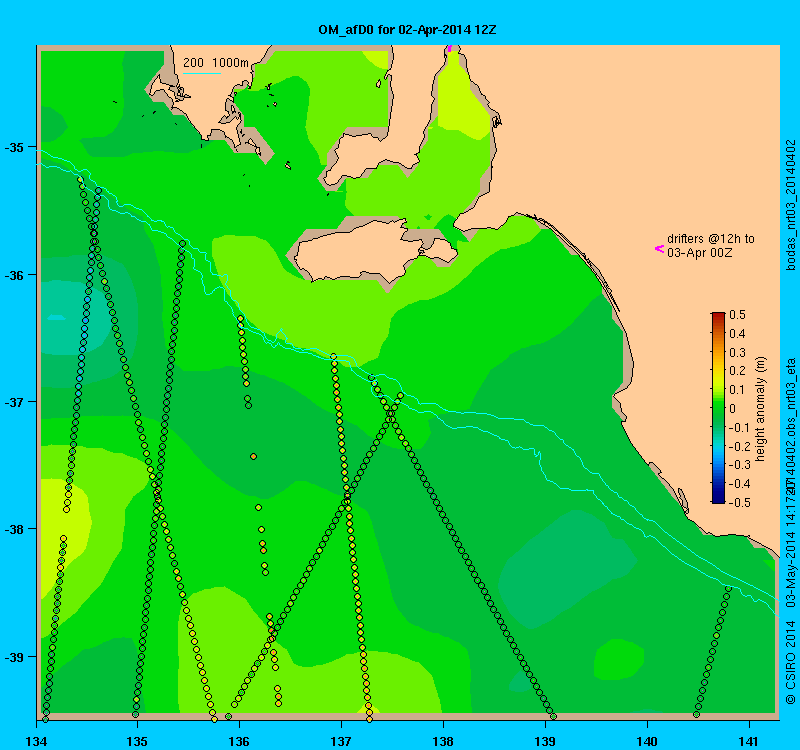Click the height anomaly color bar
The height and width of the screenshot is (750, 800).
718,408
